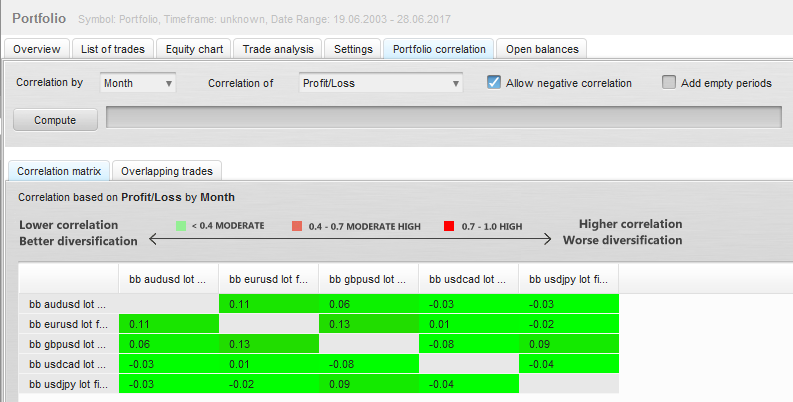Uncheck Allow negative correlation checkbox
Image resolution: width=793 pixels, height=402 pixels.
tap(494, 83)
